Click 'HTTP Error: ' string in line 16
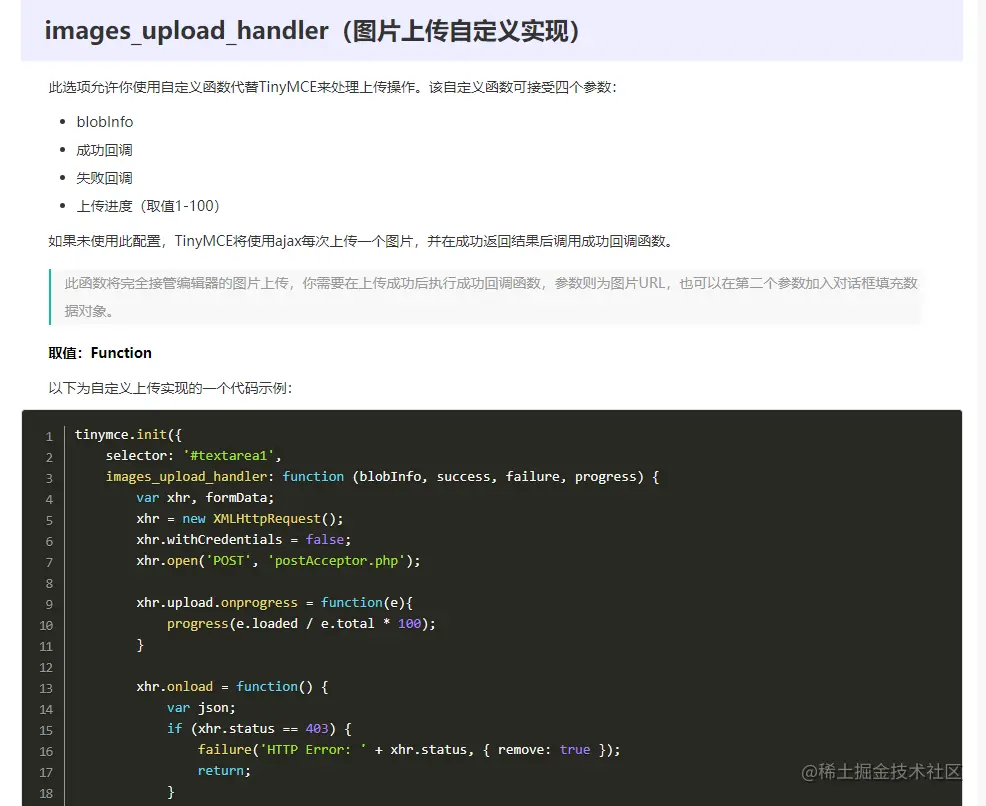 (313, 749)
